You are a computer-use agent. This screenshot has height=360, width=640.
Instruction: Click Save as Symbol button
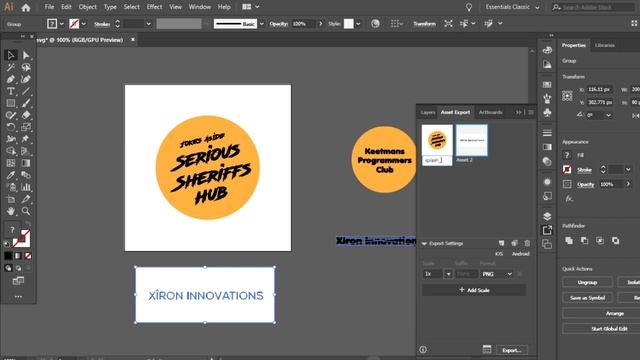click(587, 298)
